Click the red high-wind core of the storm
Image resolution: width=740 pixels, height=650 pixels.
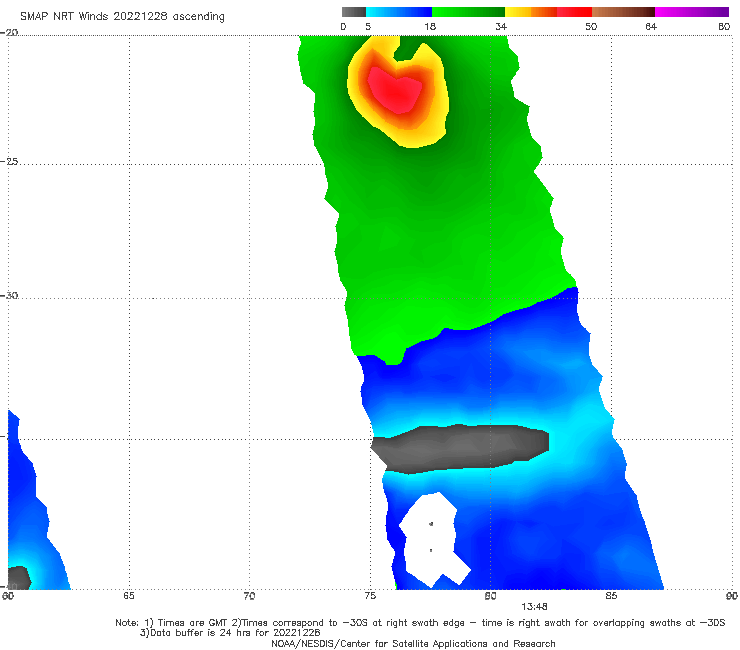[x=396, y=91]
